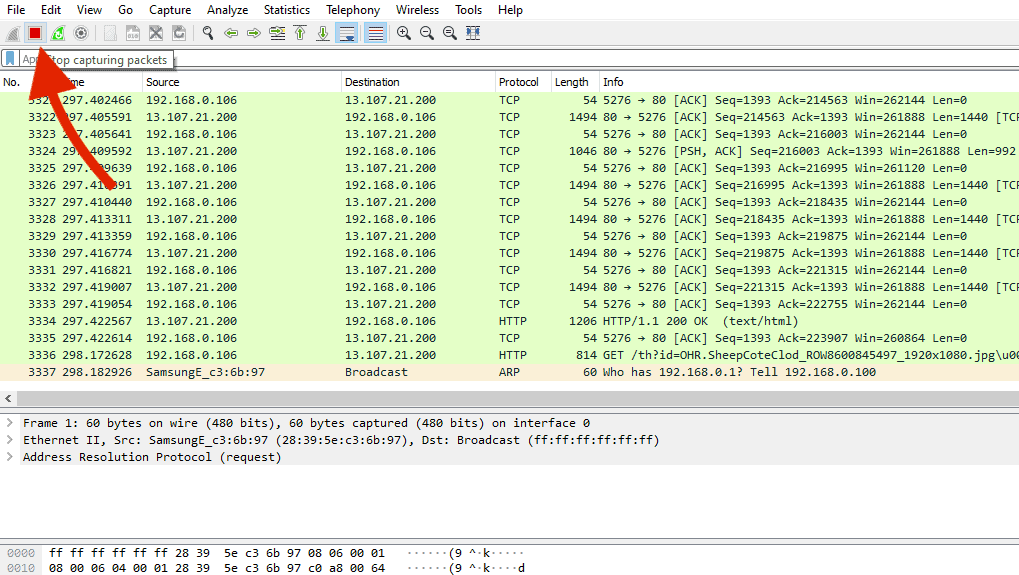1019x575 pixels.
Task: Open the Go menu
Action: coord(125,10)
